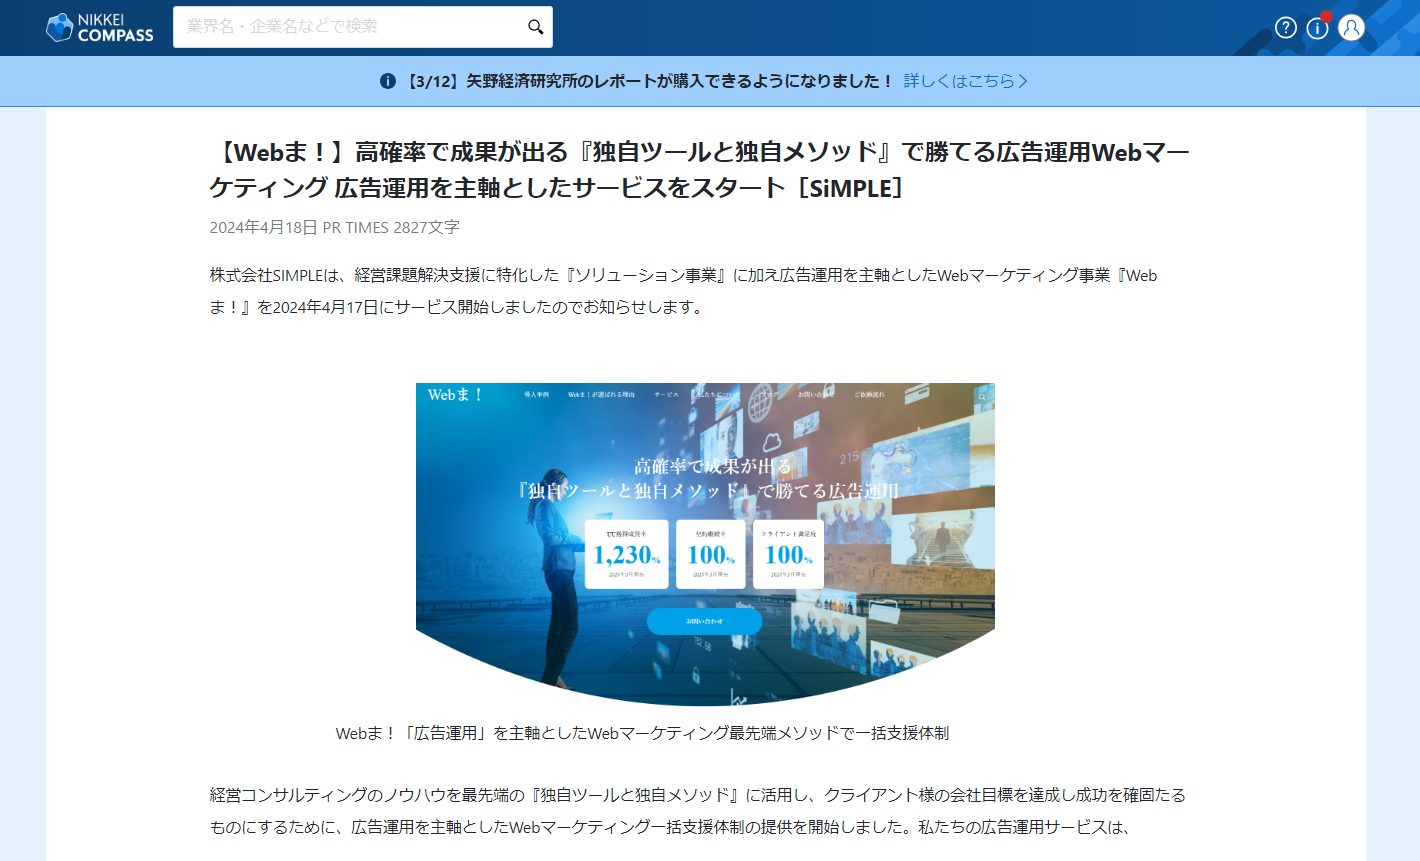Open the help question mark icon

1286,28
